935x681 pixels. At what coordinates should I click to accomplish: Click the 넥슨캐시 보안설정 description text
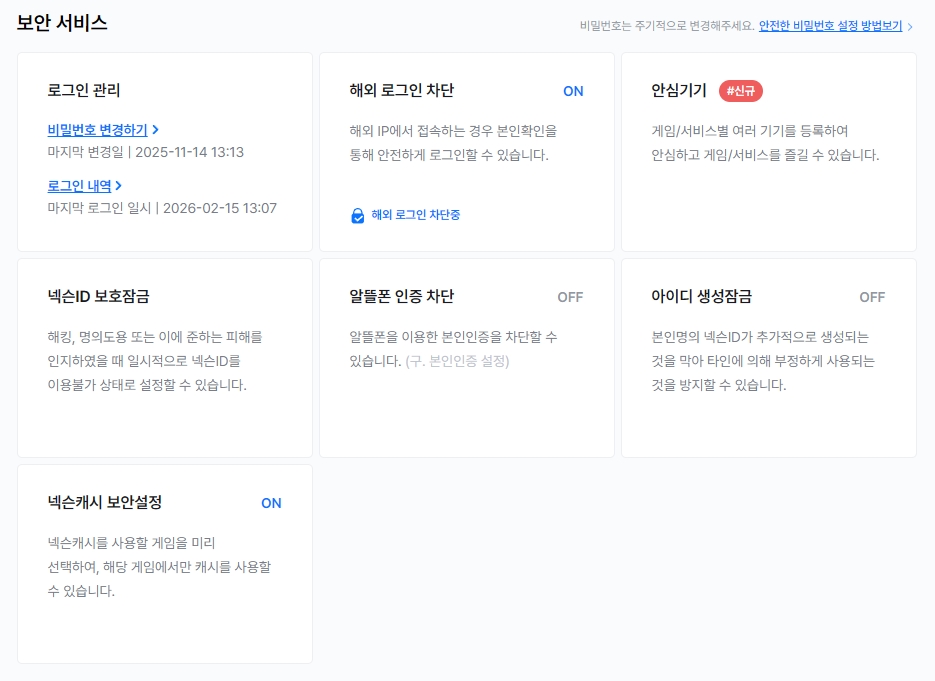coord(159,567)
